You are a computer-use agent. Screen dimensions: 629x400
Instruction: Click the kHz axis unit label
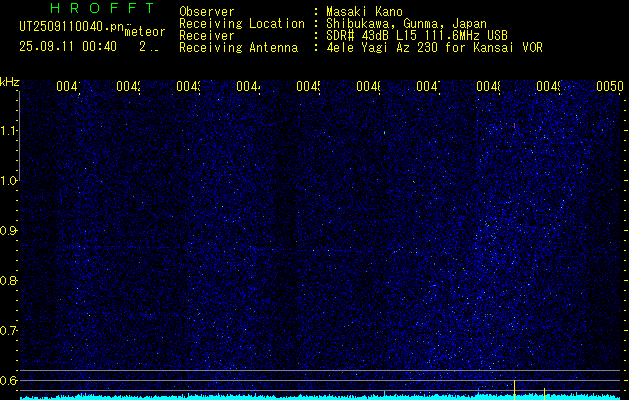point(10,83)
